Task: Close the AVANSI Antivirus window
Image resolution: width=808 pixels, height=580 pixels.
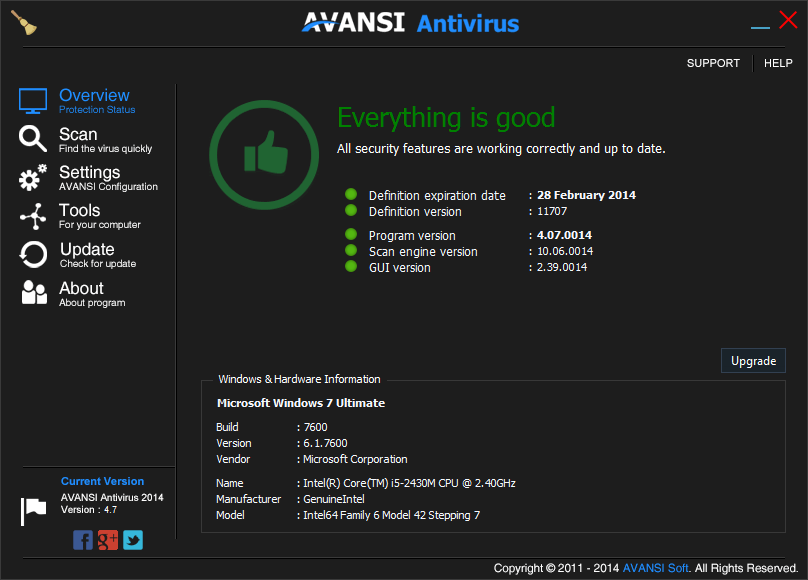Action: (x=788, y=20)
